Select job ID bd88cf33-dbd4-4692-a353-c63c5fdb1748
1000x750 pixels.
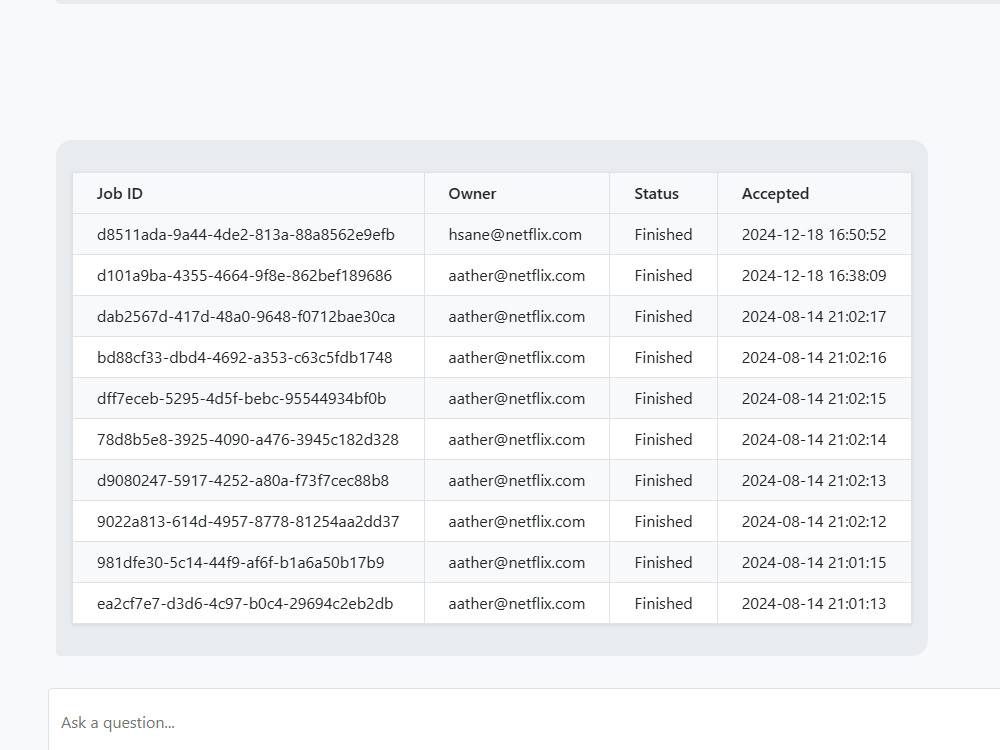[x=244, y=357]
